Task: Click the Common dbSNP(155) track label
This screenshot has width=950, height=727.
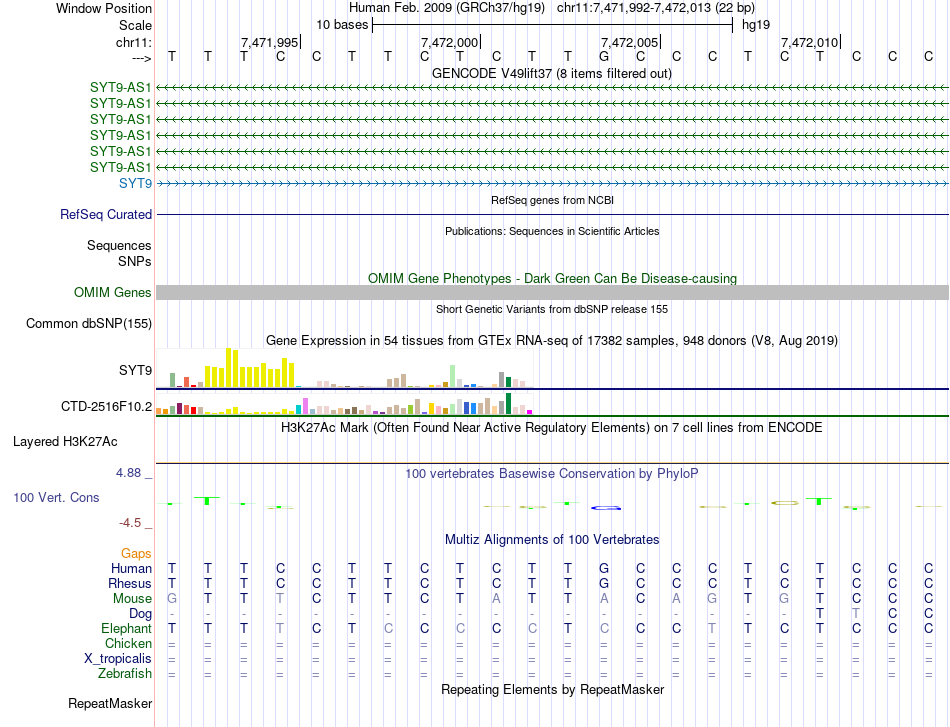Action: click(88, 324)
